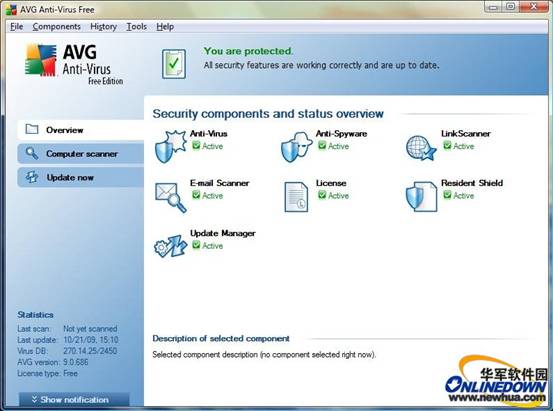This screenshot has height=411, width=553.
Task: Open the Tools menu
Action: (136, 27)
